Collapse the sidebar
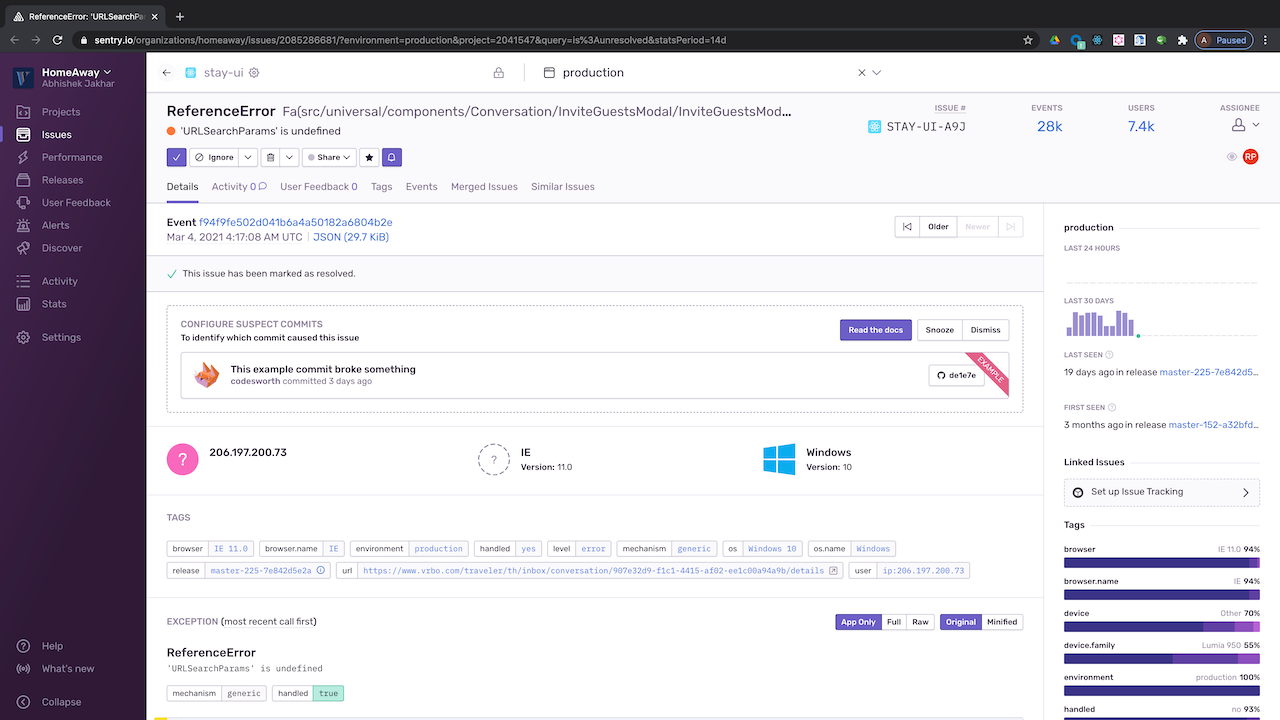The image size is (1280, 720). [x=61, y=703]
